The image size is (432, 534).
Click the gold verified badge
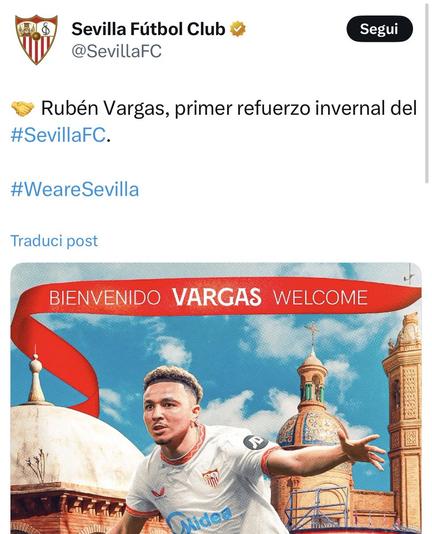tap(238, 29)
